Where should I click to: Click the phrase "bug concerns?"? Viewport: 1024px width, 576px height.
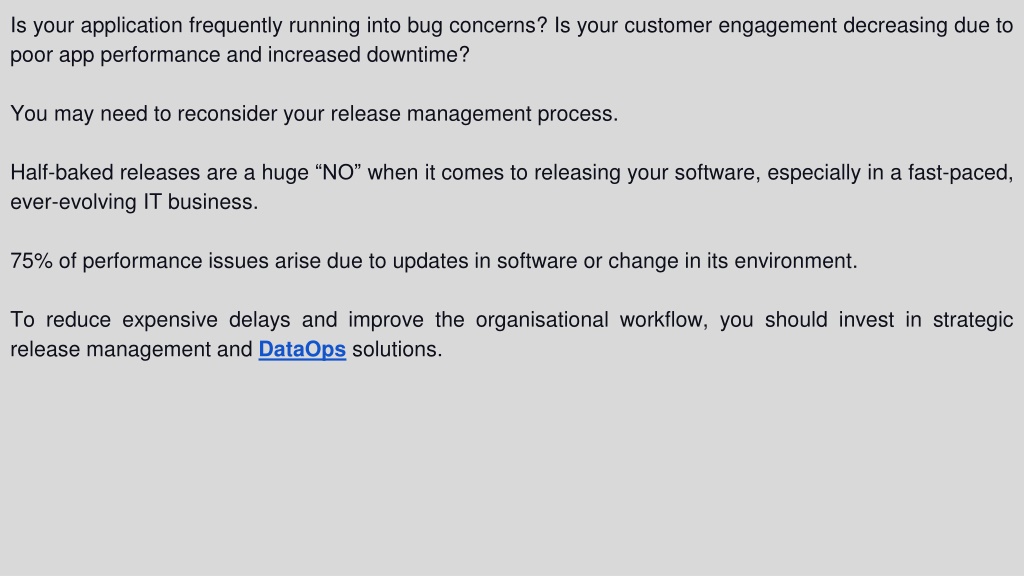(x=477, y=25)
